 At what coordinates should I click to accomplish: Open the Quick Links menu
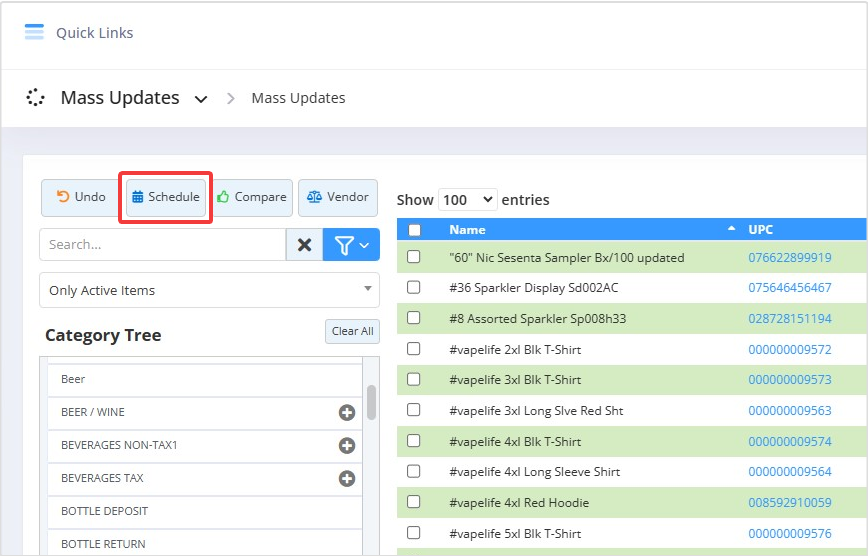coord(95,33)
